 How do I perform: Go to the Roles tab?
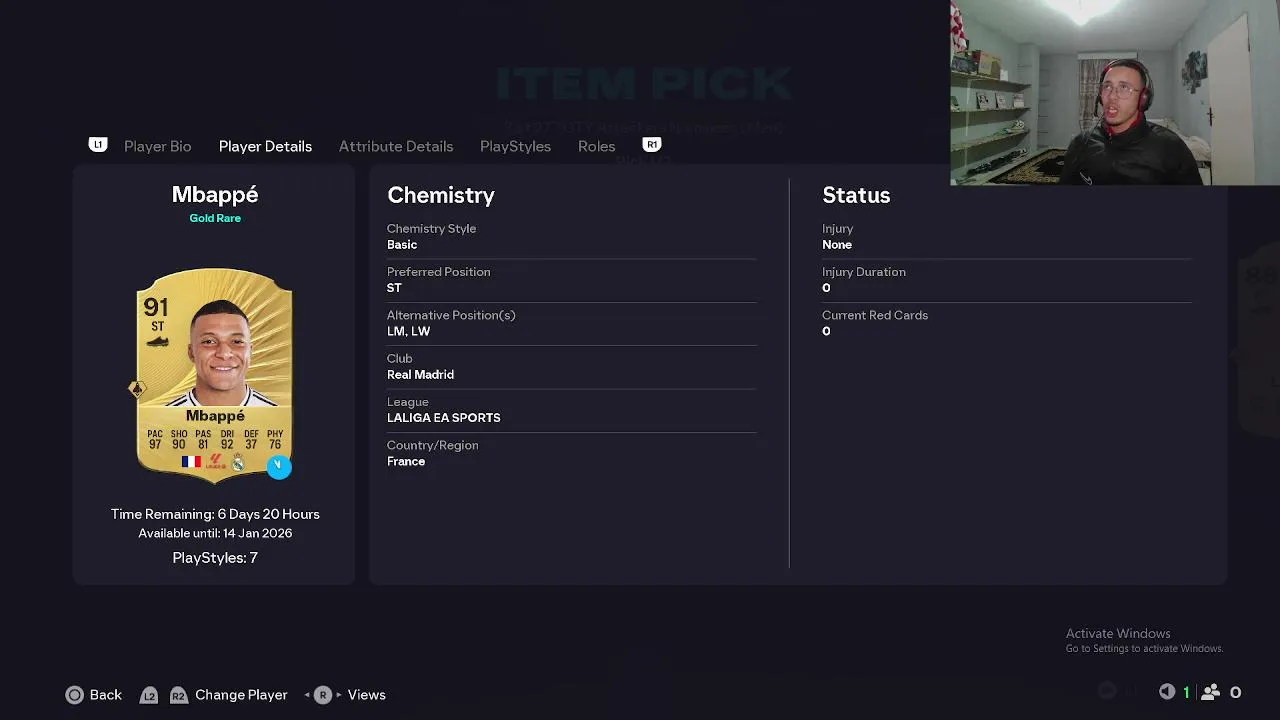597,146
